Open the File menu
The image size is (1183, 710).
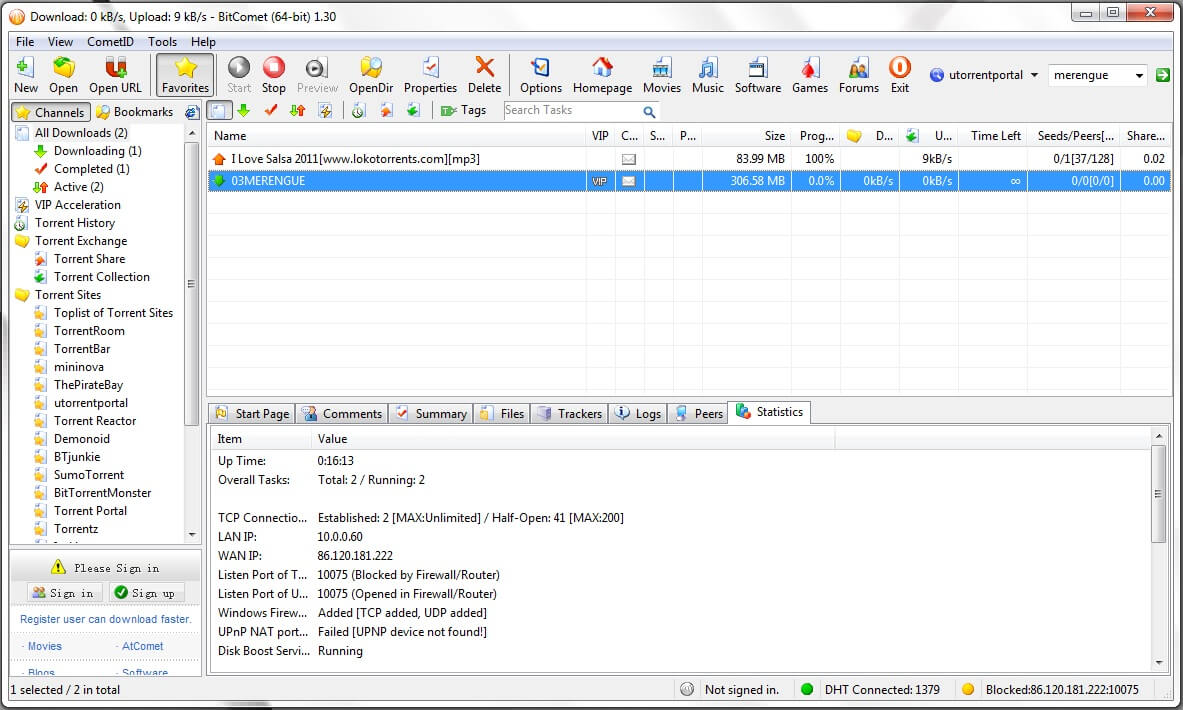click(x=25, y=41)
